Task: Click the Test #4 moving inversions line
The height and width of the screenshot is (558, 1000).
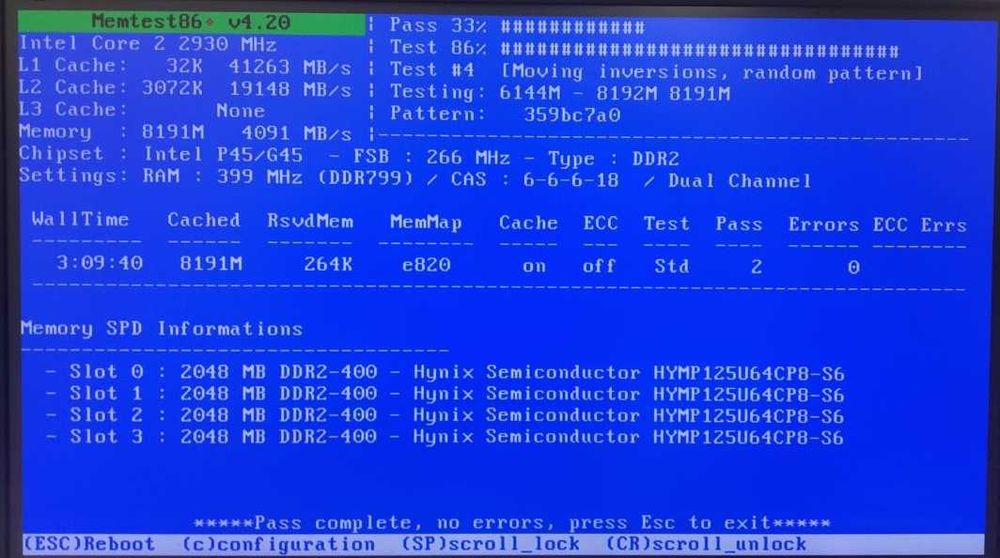Action: point(656,71)
